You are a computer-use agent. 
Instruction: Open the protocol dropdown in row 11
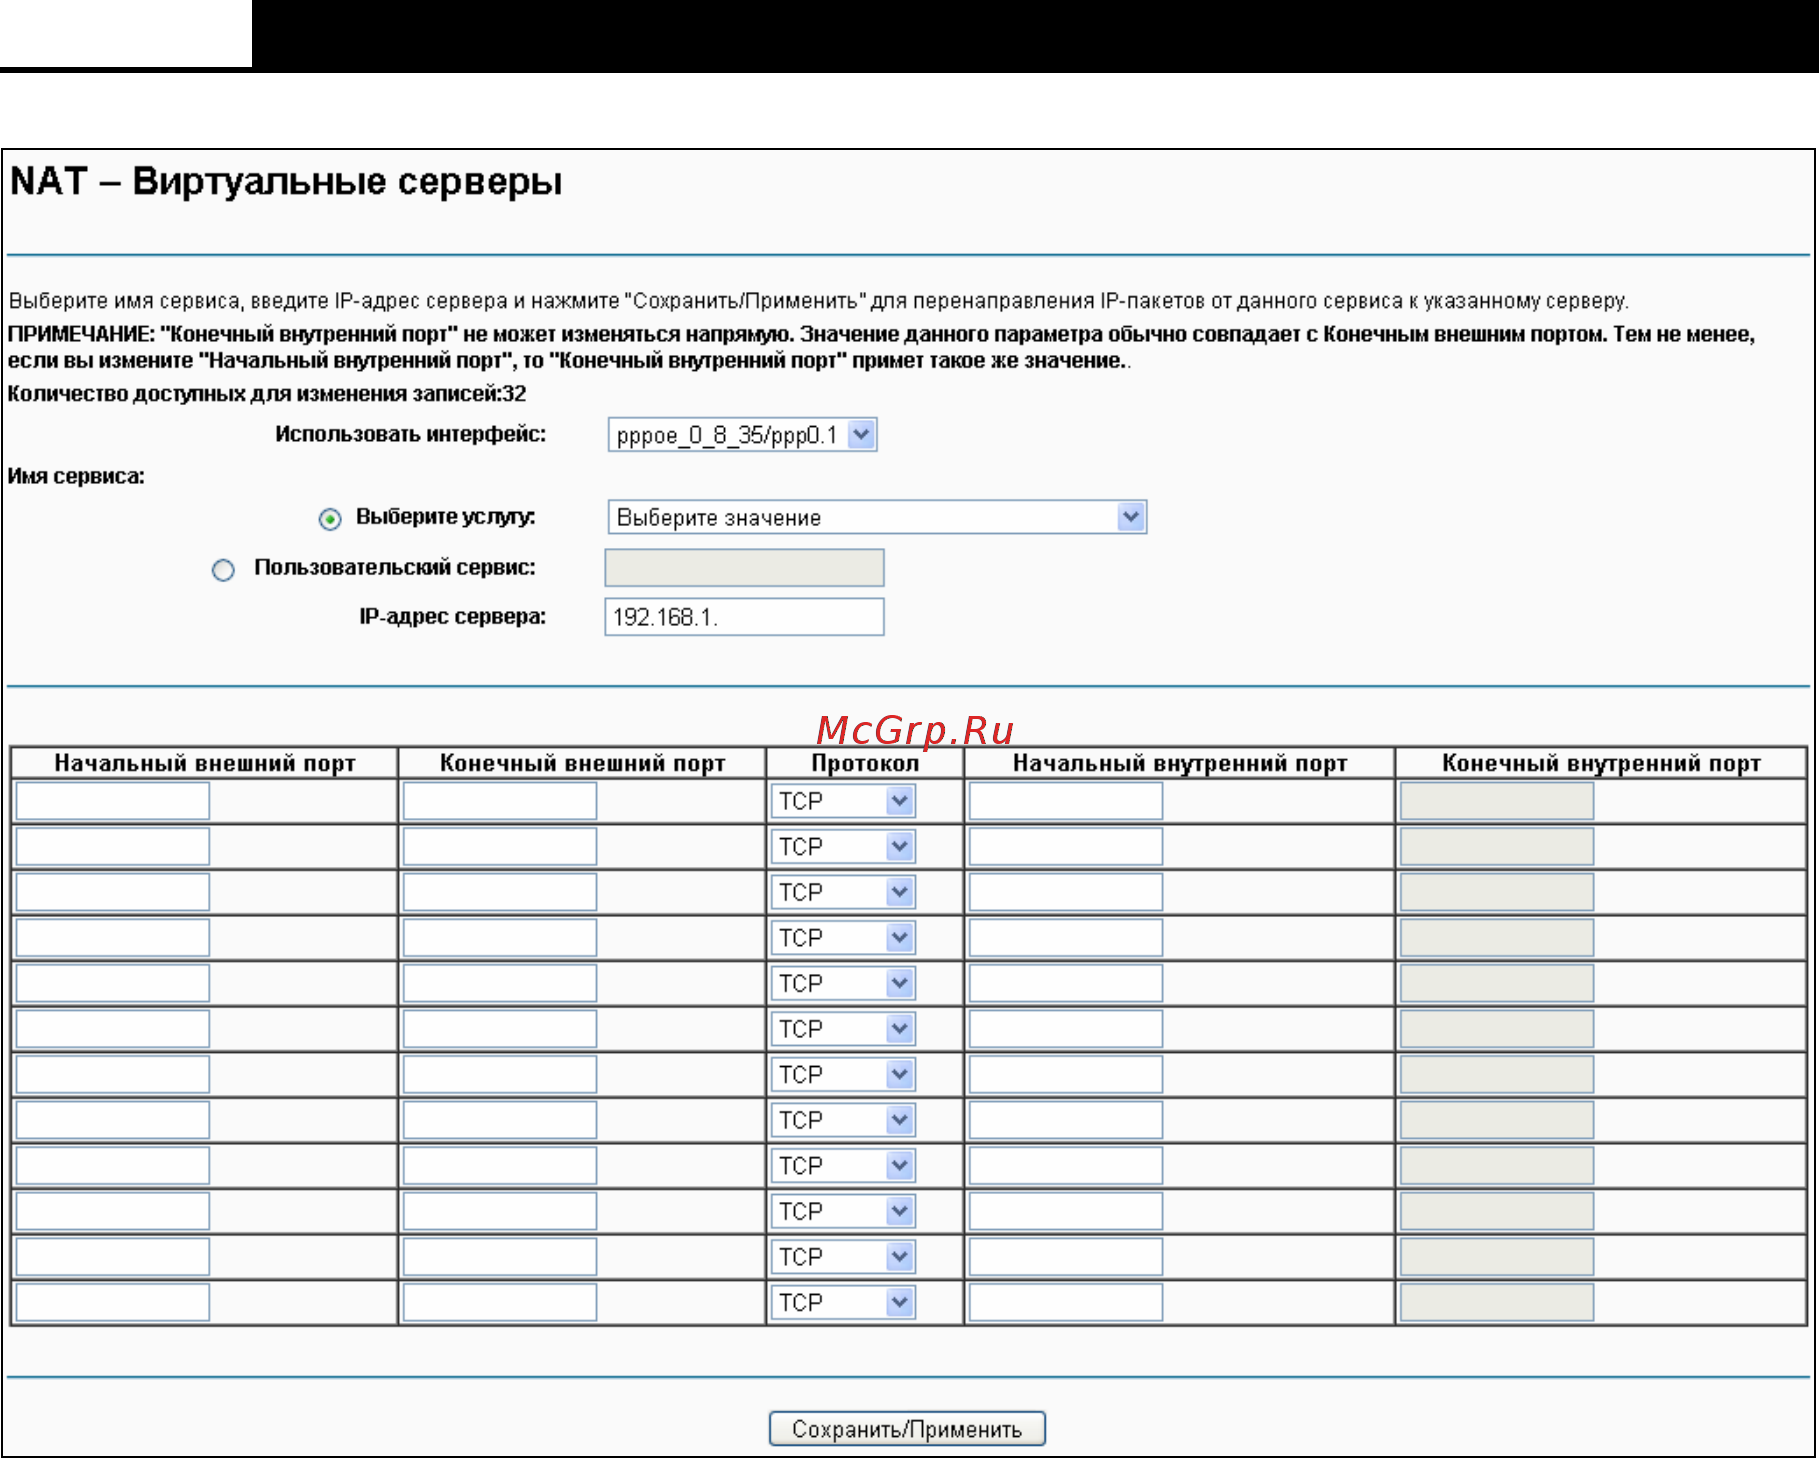tap(842, 1257)
